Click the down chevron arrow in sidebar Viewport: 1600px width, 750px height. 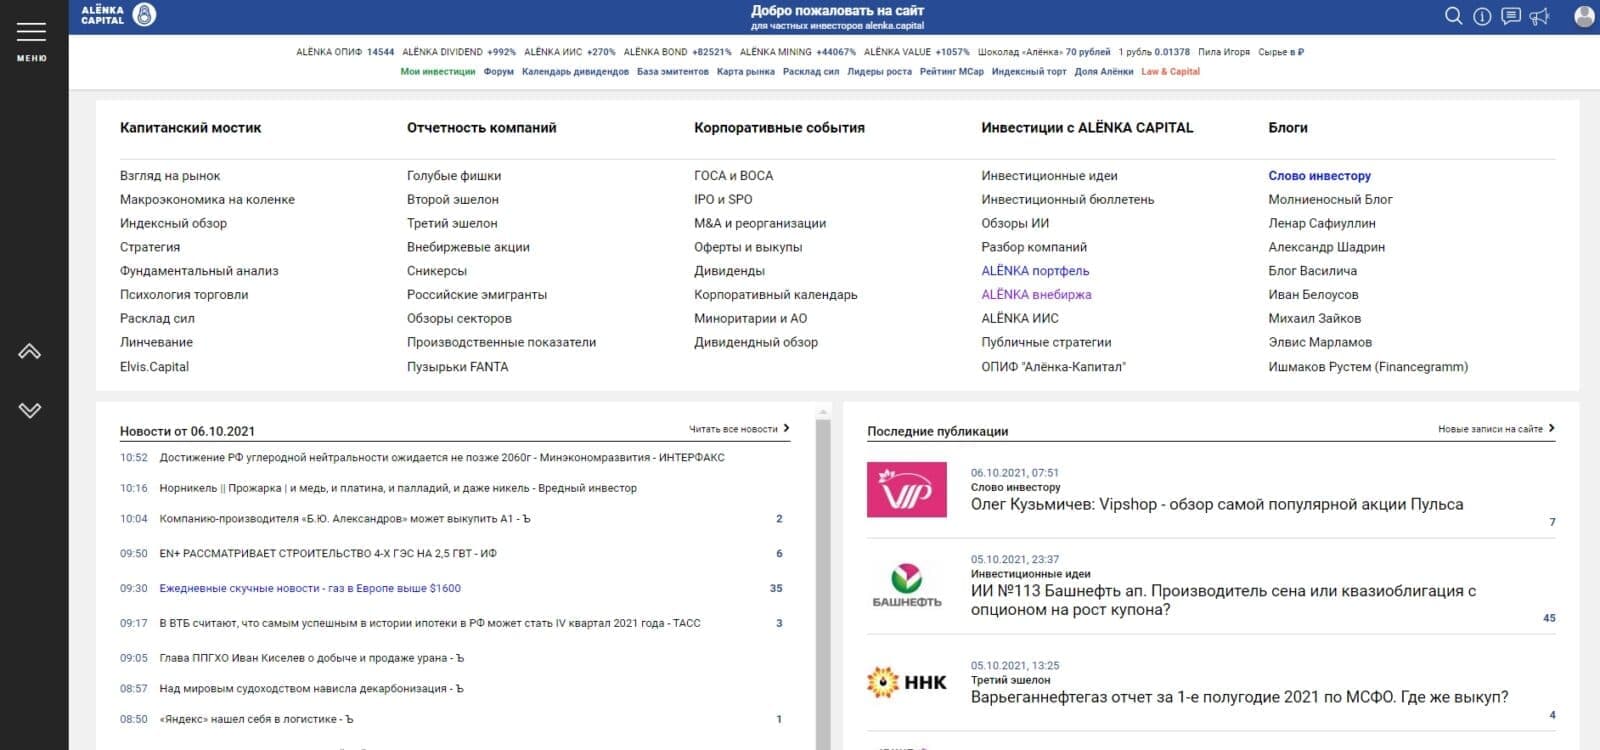tap(30, 410)
